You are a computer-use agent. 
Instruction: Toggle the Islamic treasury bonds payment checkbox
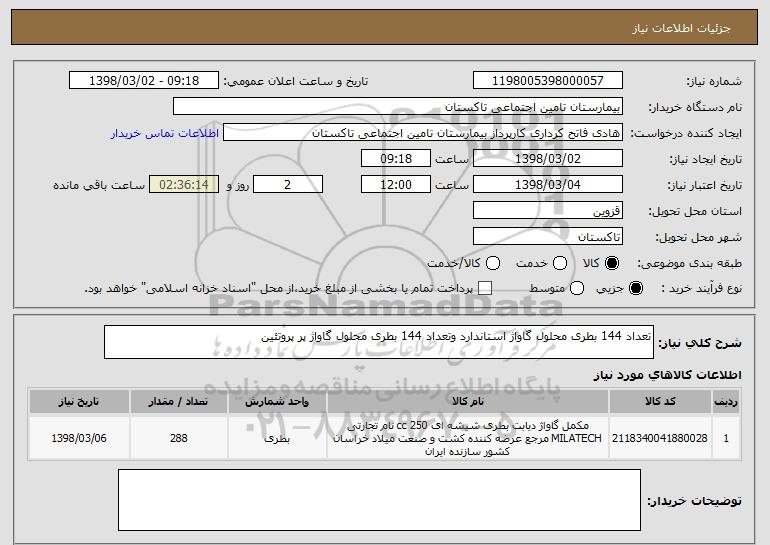(x=485, y=288)
